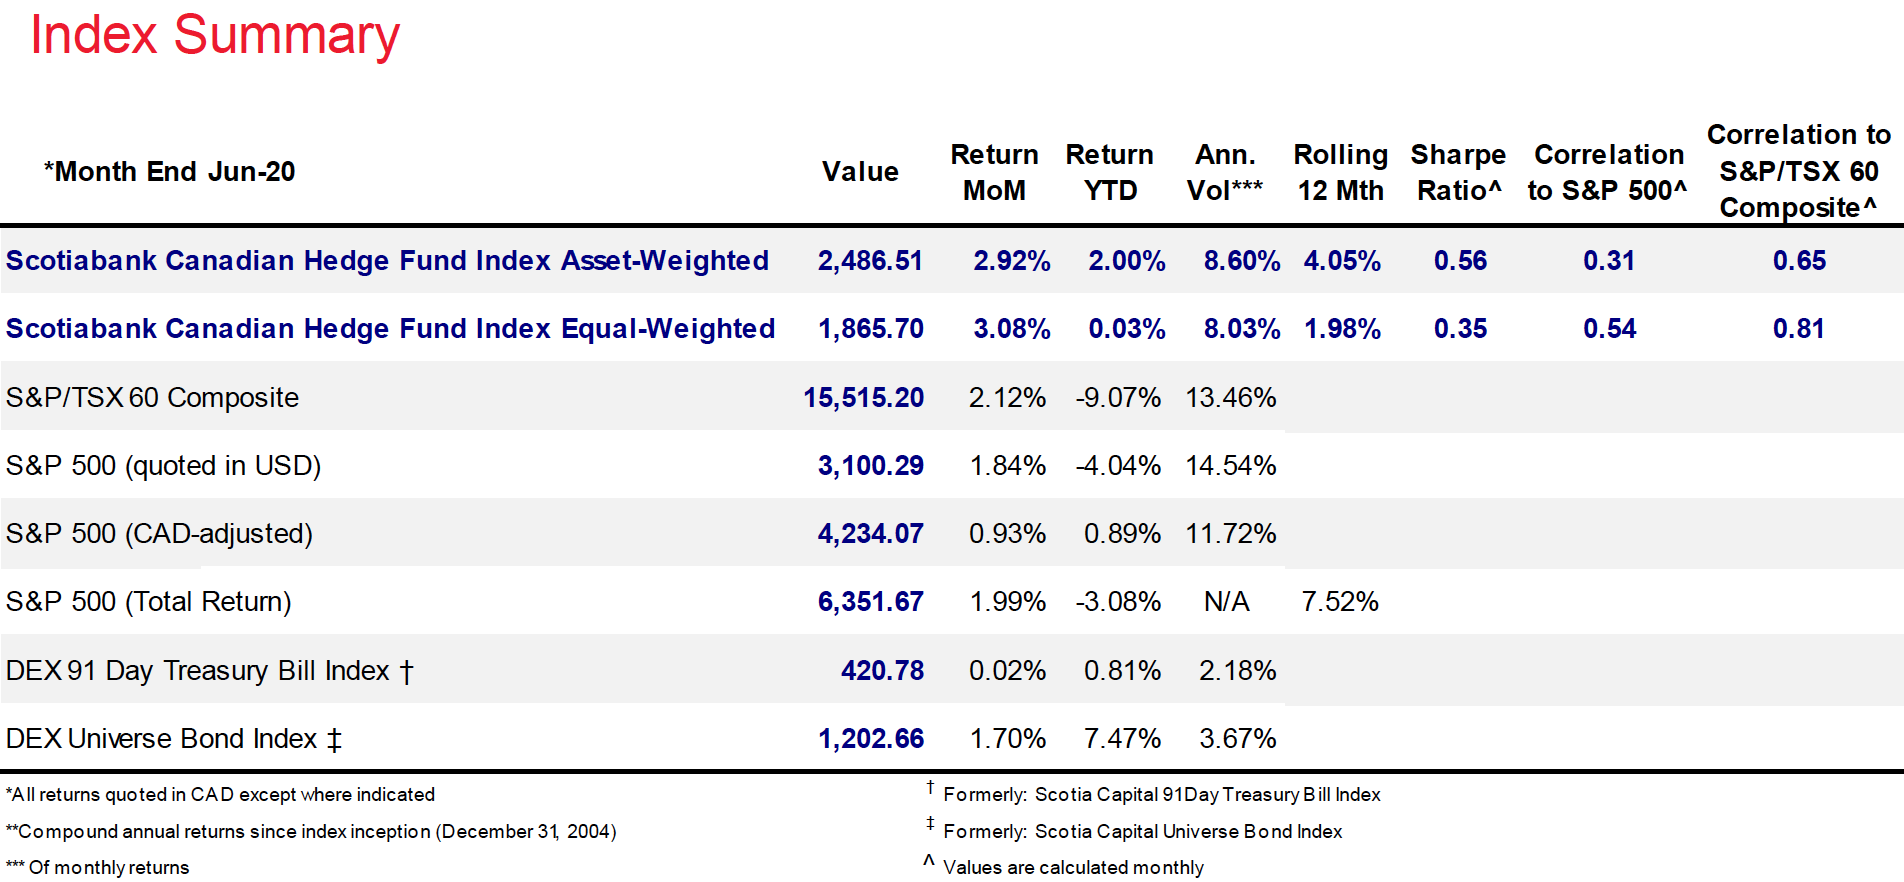Image resolution: width=1904 pixels, height=882 pixels.
Task: Click the S&P/TSX 60 Composite row label
Action: pos(152,398)
